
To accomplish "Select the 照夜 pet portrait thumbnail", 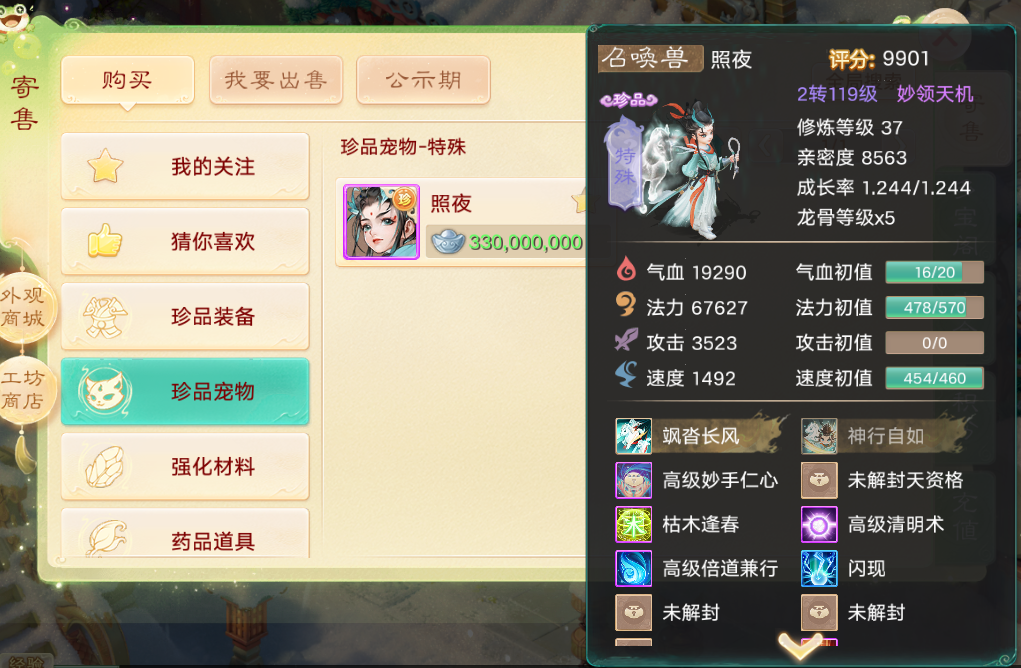I will pyautogui.click(x=382, y=222).
